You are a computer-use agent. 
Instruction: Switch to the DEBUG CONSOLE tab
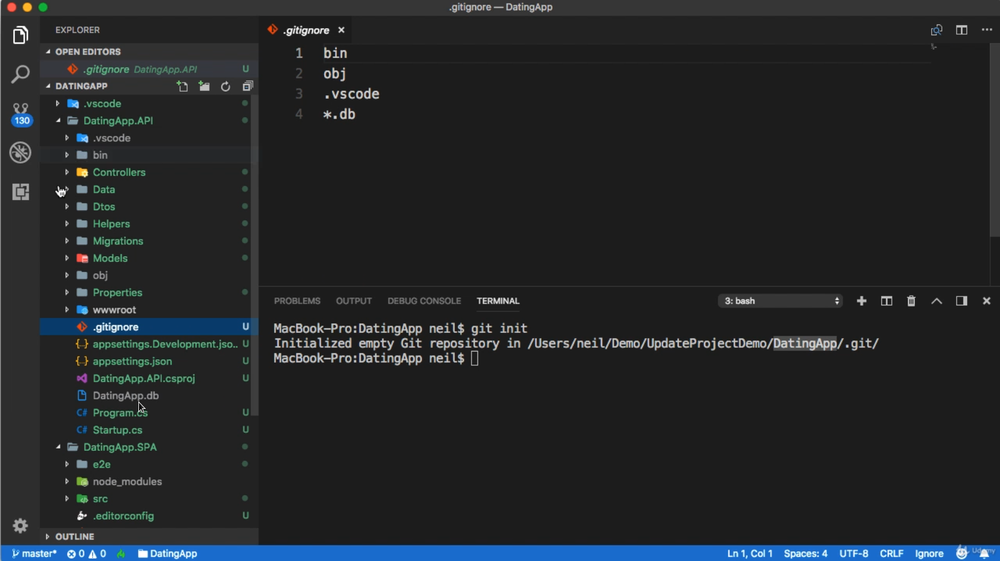[x=424, y=301]
